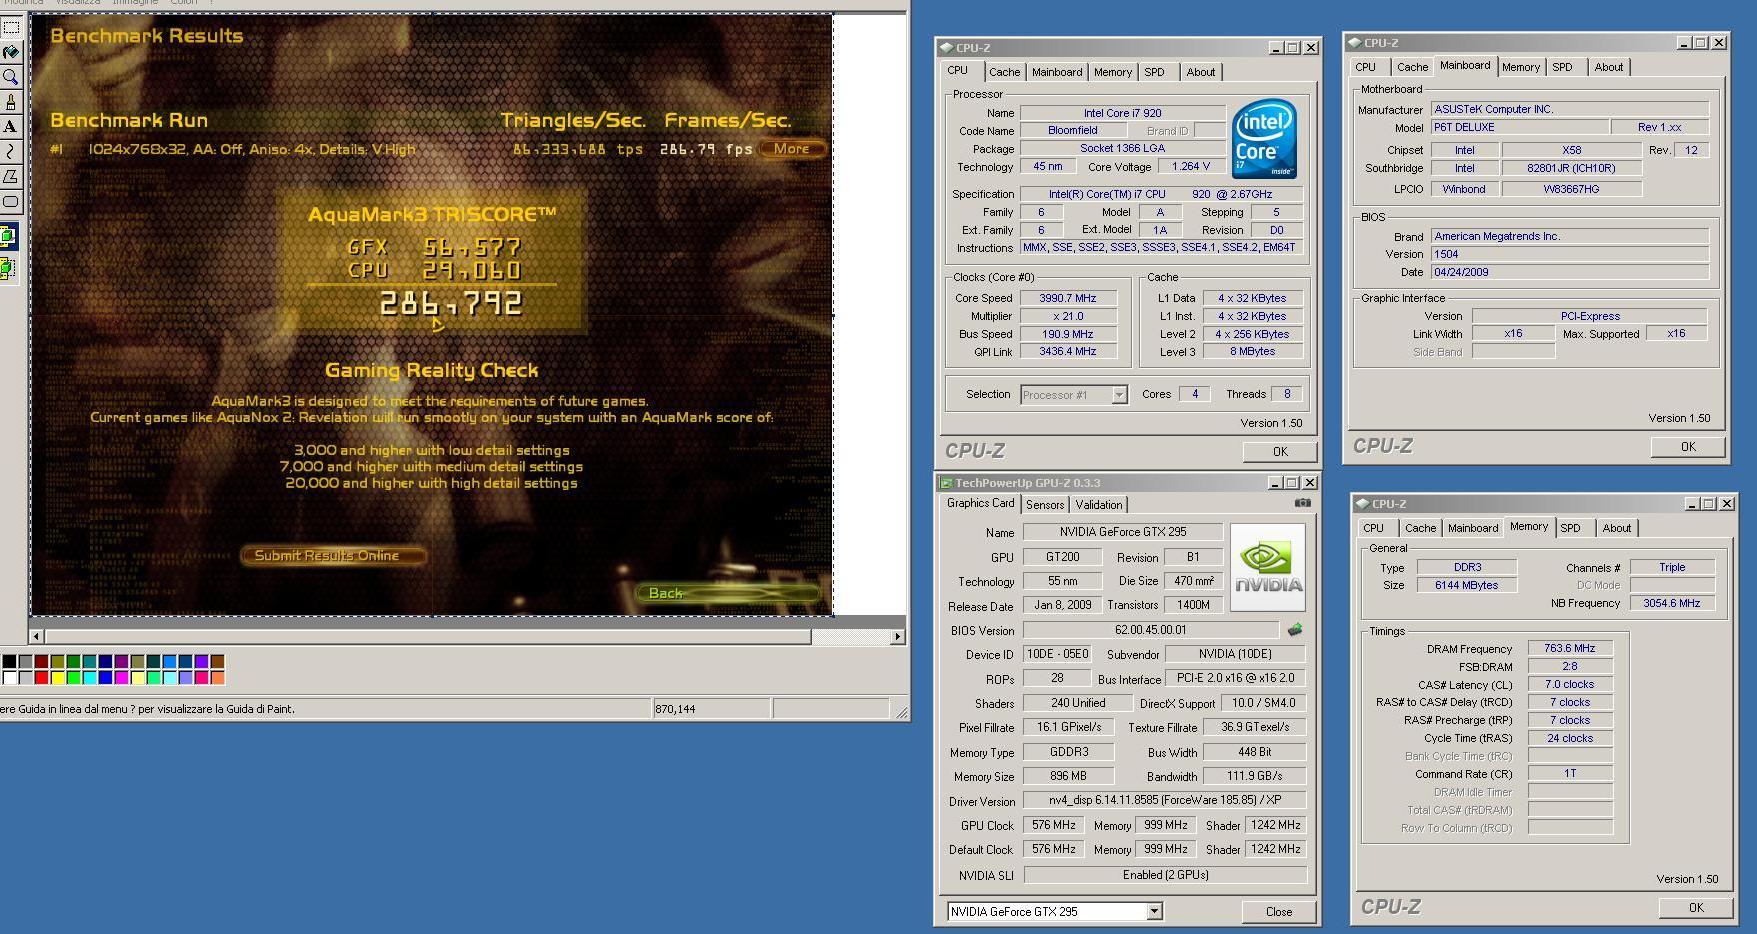Image resolution: width=1757 pixels, height=934 pixels.
Task: Click the NB Frequency value 3054.6 MHz
Action: (x=1672, y=603)
